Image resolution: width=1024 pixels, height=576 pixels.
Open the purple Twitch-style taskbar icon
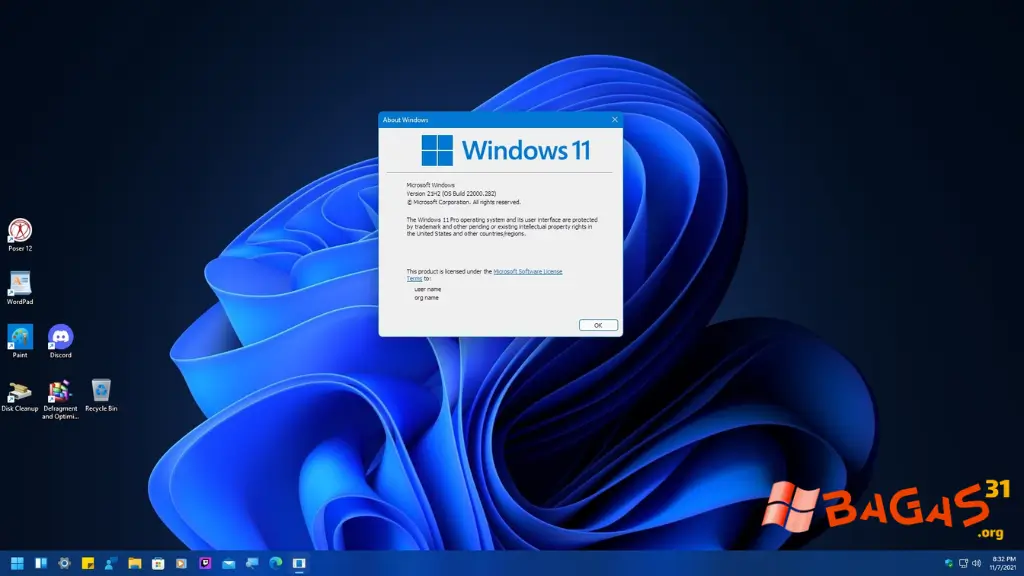[x=205, y=563]
